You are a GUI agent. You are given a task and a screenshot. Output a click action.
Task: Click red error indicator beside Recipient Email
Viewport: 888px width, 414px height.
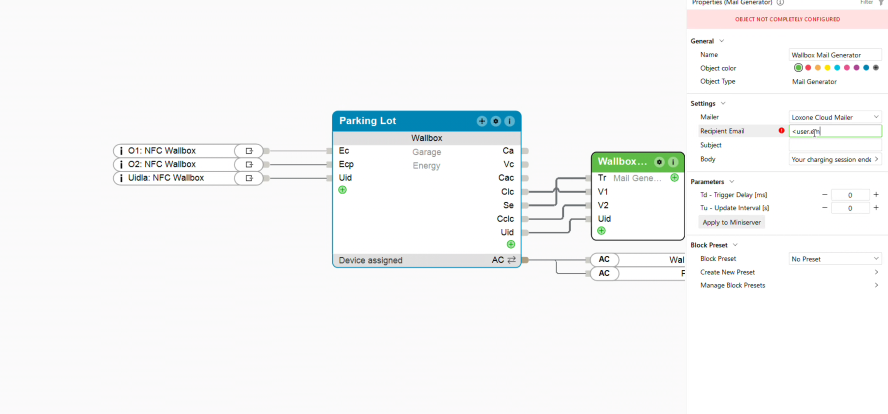[781, 131]
